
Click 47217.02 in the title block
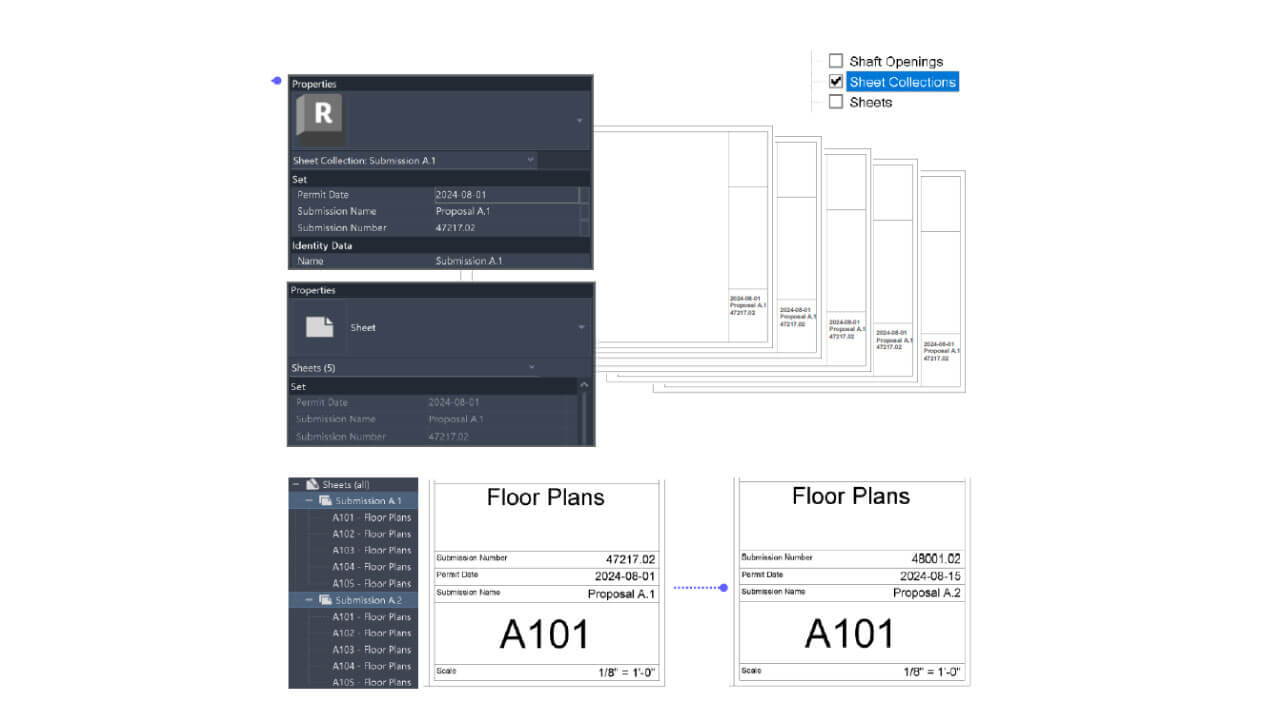[630, 559]
